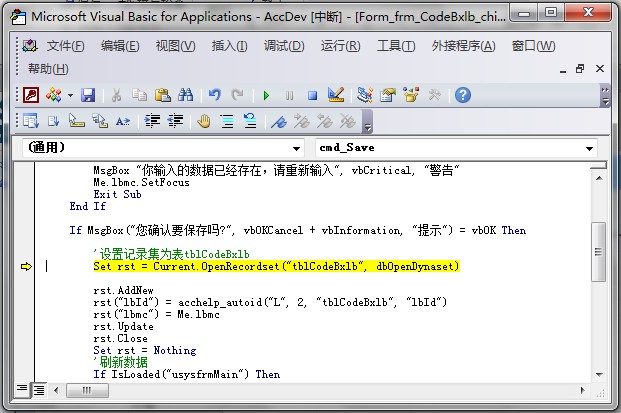The width and height of the screenshot is (621, 413).
Task: Open Visual Basic Help question mark
Action: click(x=463, y=95)
